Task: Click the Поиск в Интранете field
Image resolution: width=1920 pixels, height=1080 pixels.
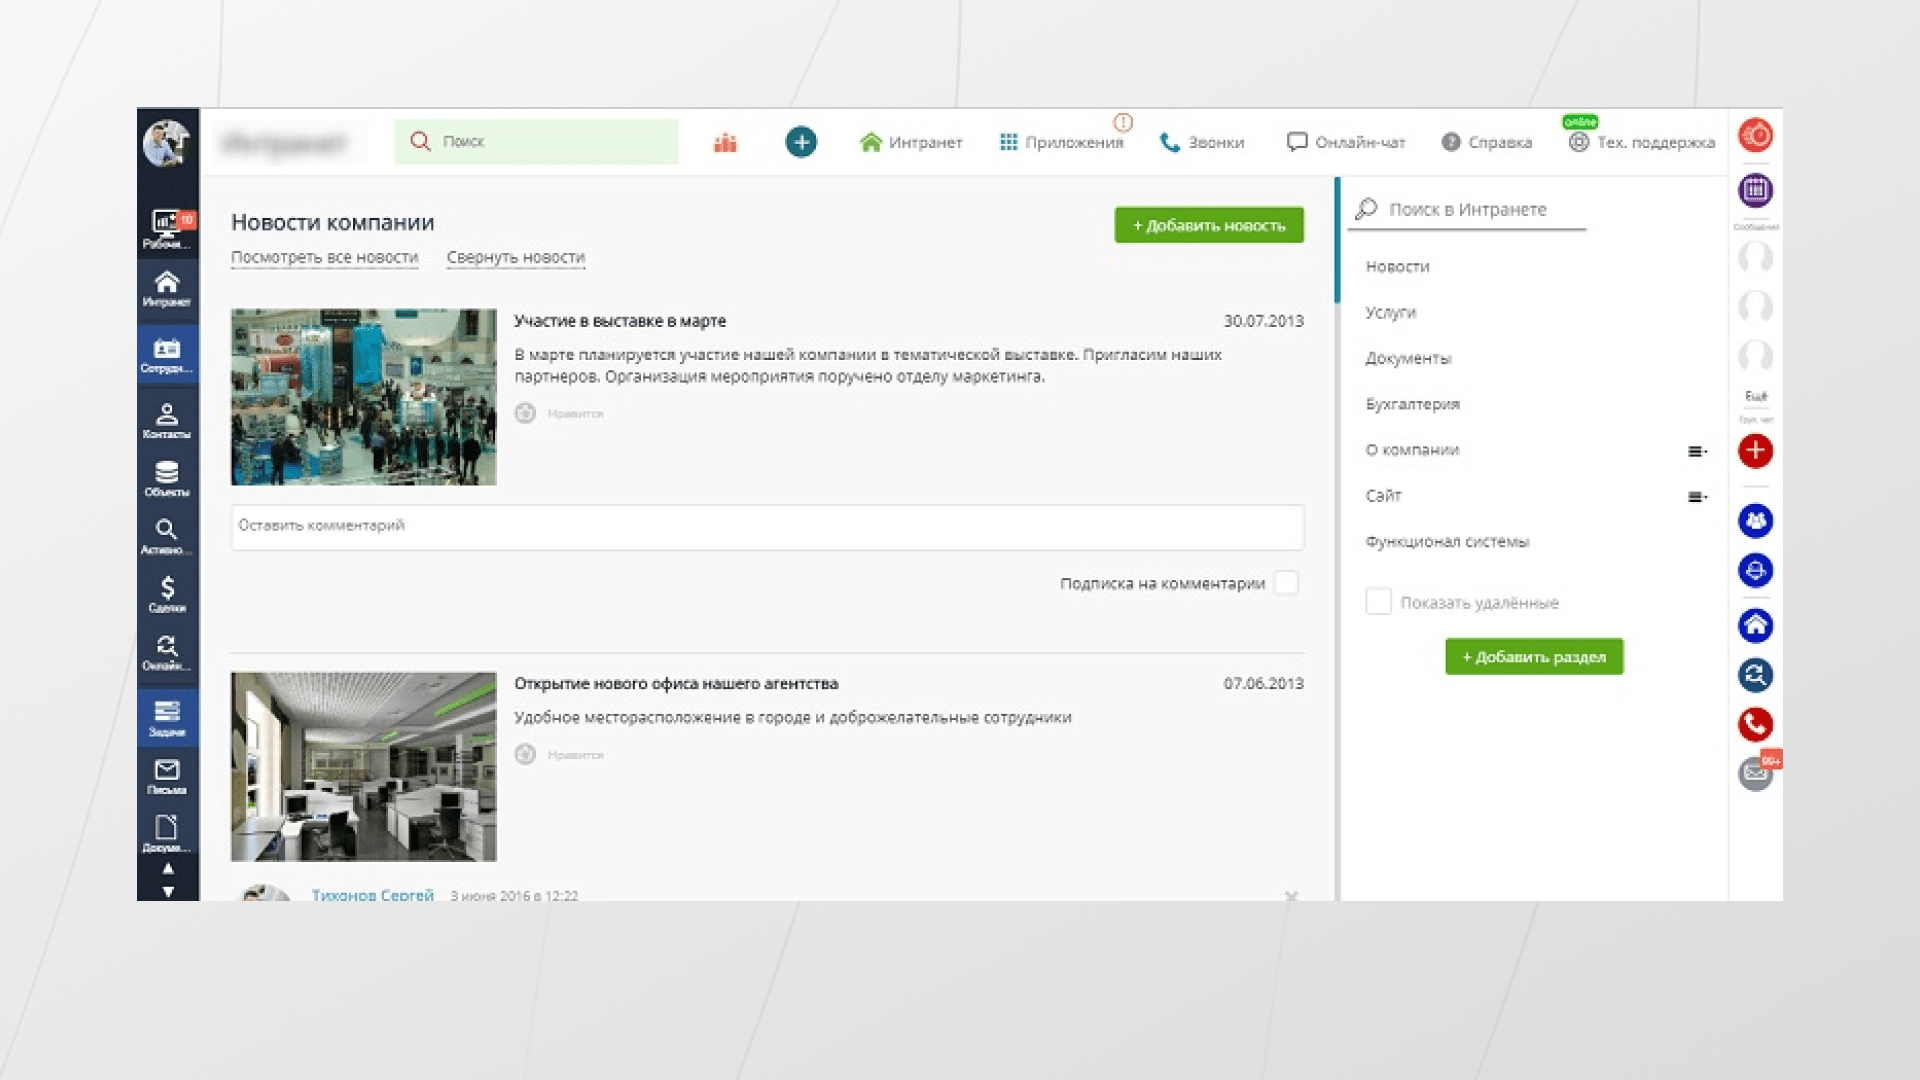Action: point(1467,210)
